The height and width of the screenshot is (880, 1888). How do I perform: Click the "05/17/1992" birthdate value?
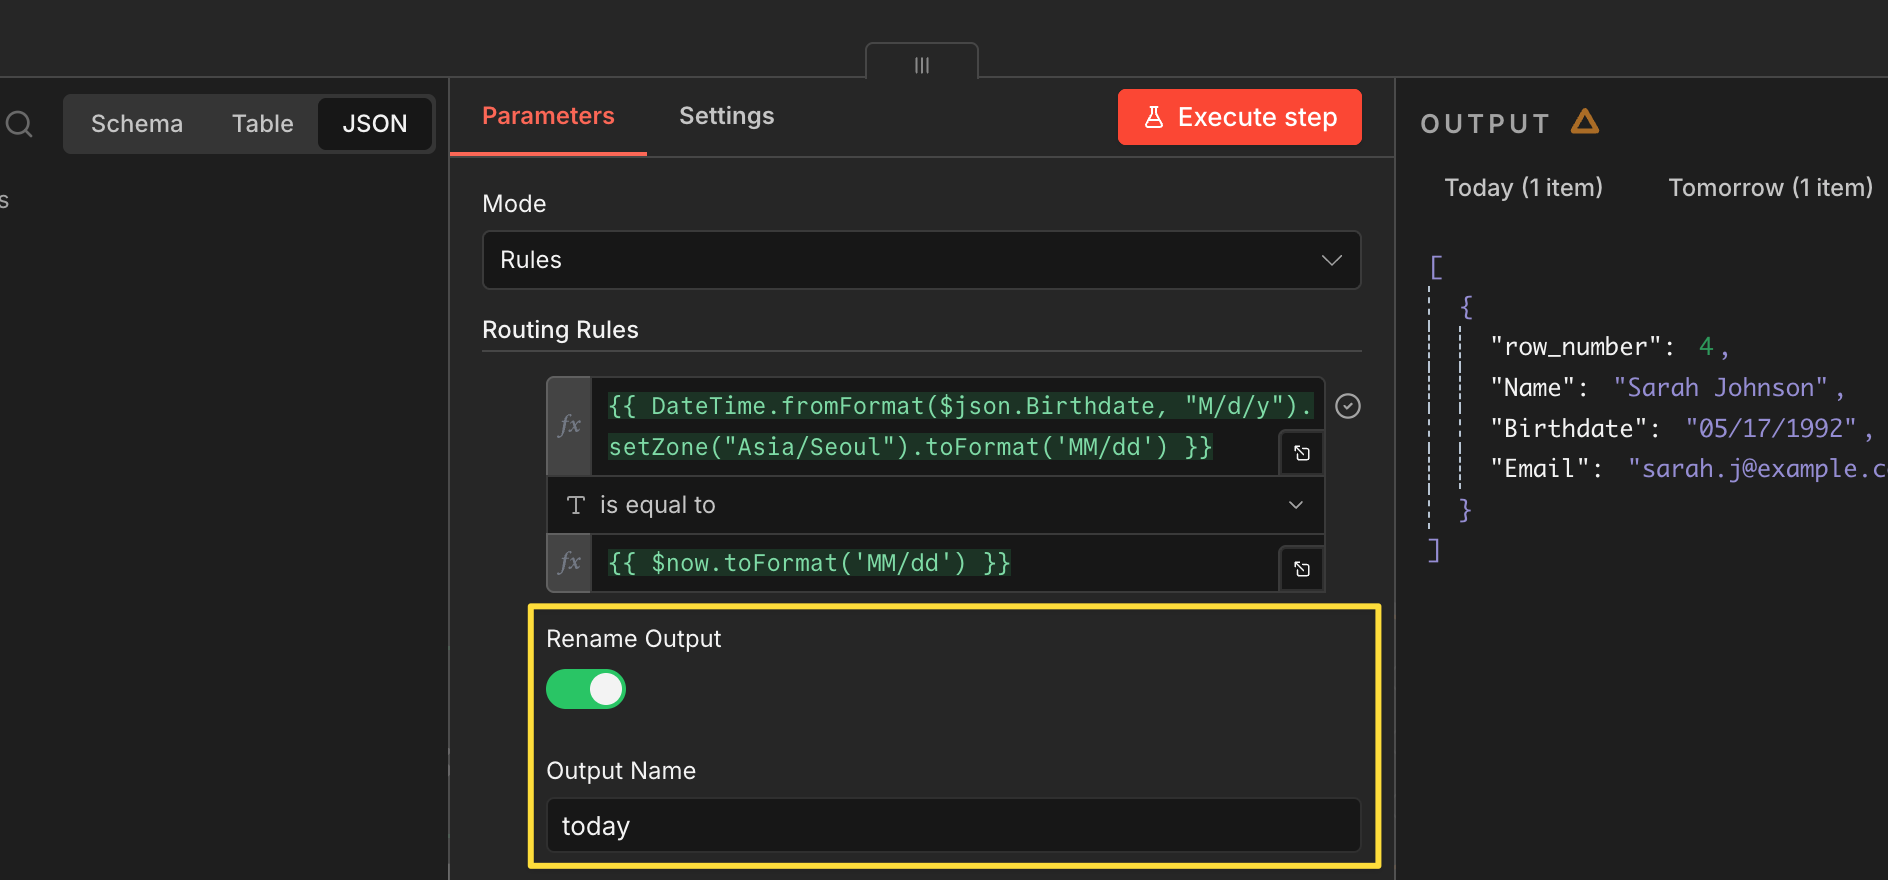tap(1771, 429)
